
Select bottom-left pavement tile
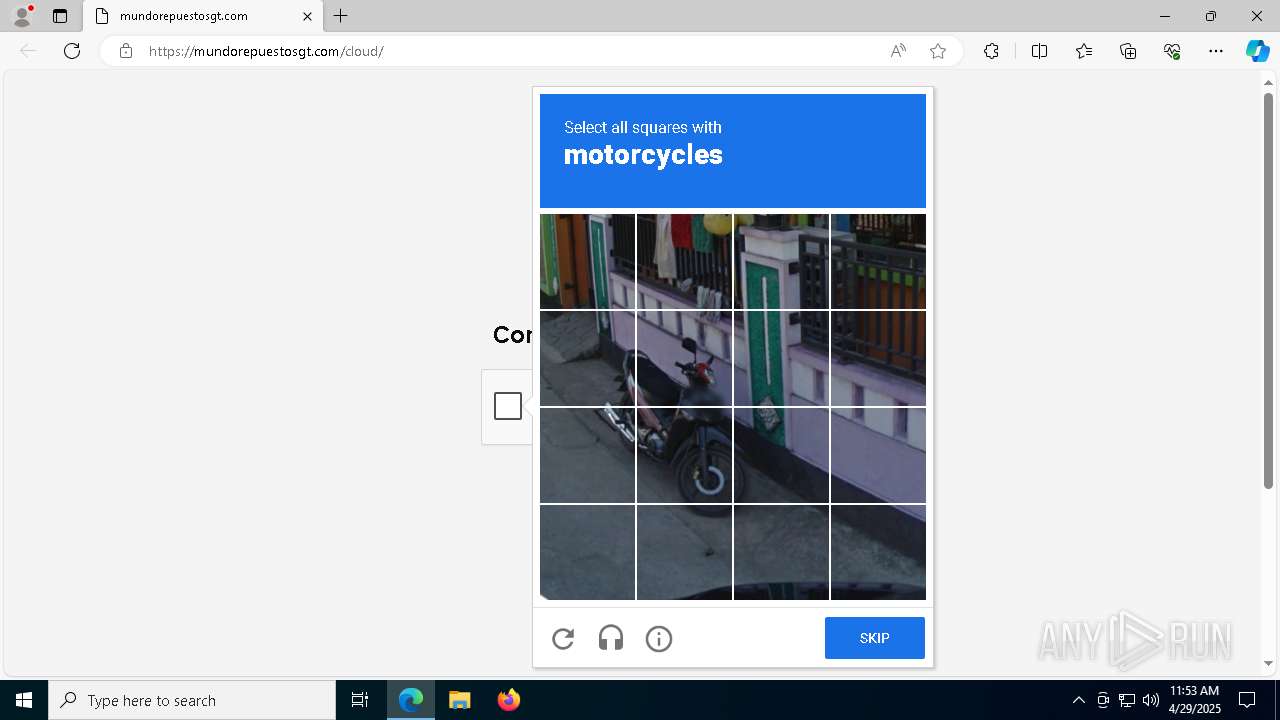coord(587,552)
